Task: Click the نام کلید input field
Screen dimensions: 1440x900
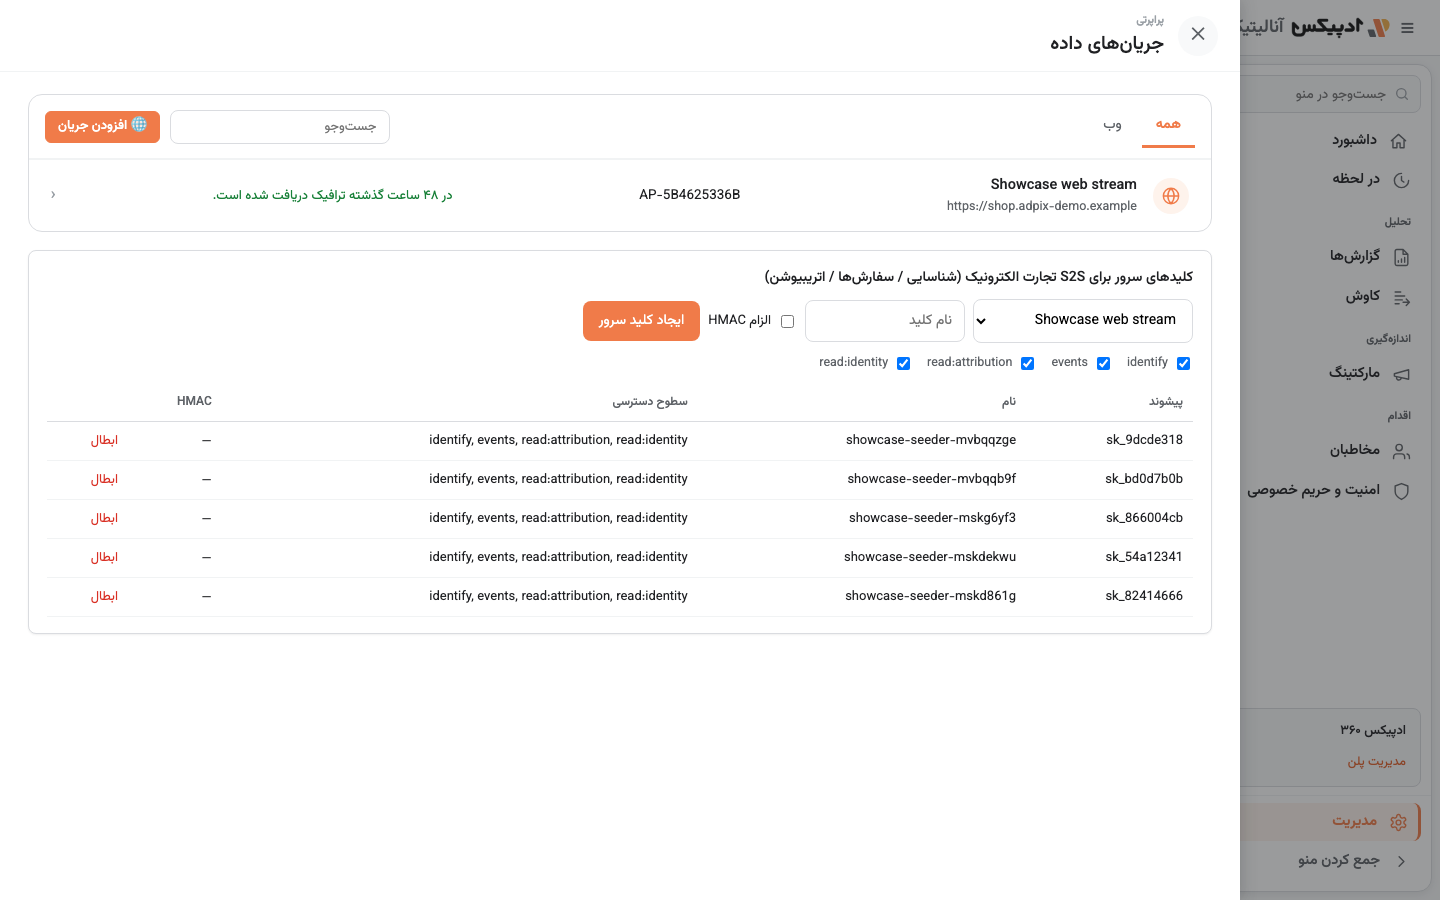Action: click(x=885, y=321)
